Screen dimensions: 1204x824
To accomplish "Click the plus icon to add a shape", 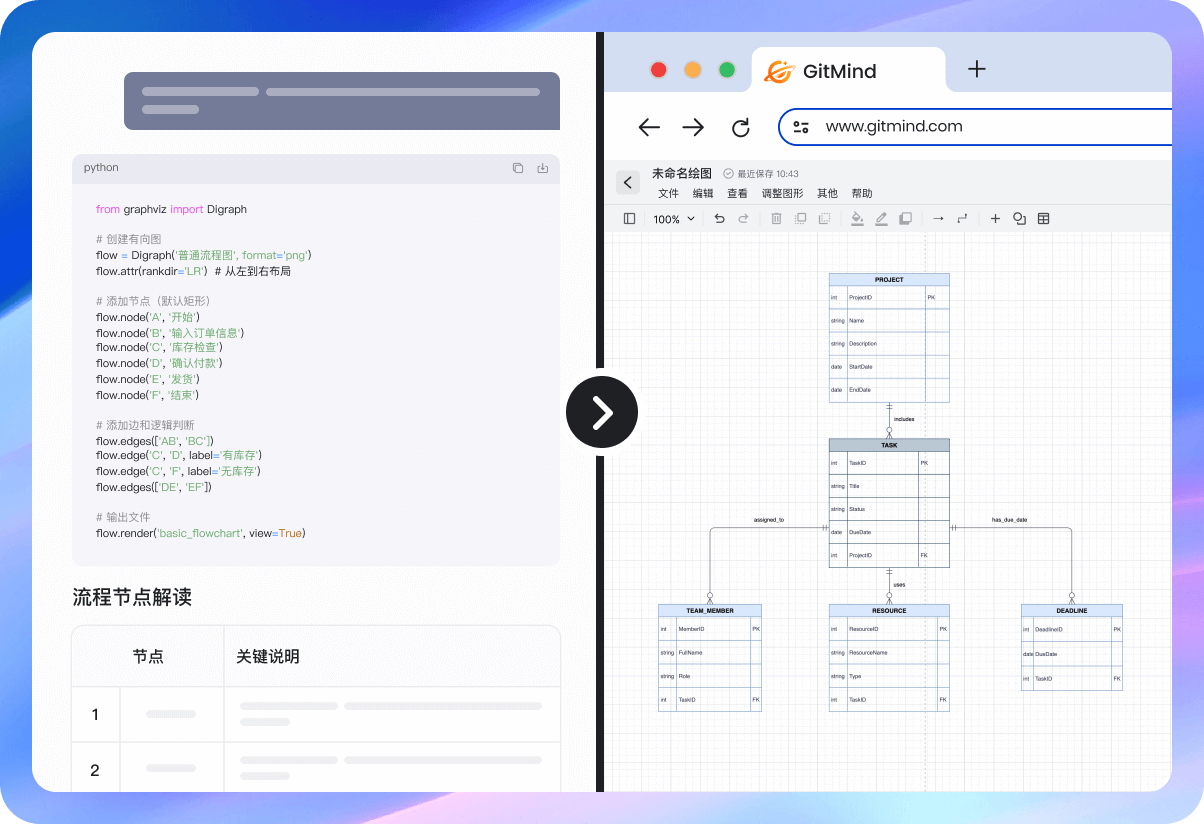I will tap(995, 218).
